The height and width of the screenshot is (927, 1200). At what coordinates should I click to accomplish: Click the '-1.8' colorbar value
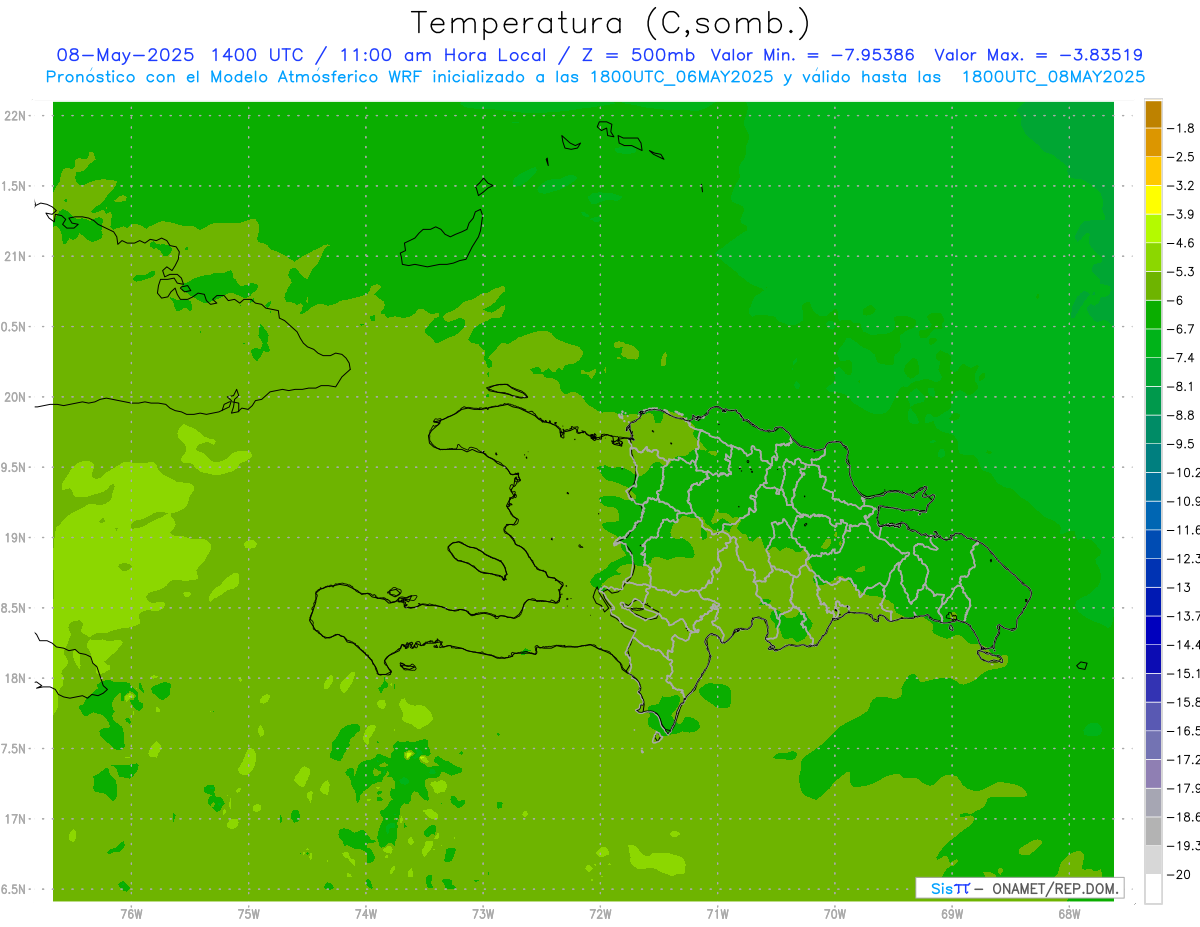pyautogui.click(x=1181, y=128)
